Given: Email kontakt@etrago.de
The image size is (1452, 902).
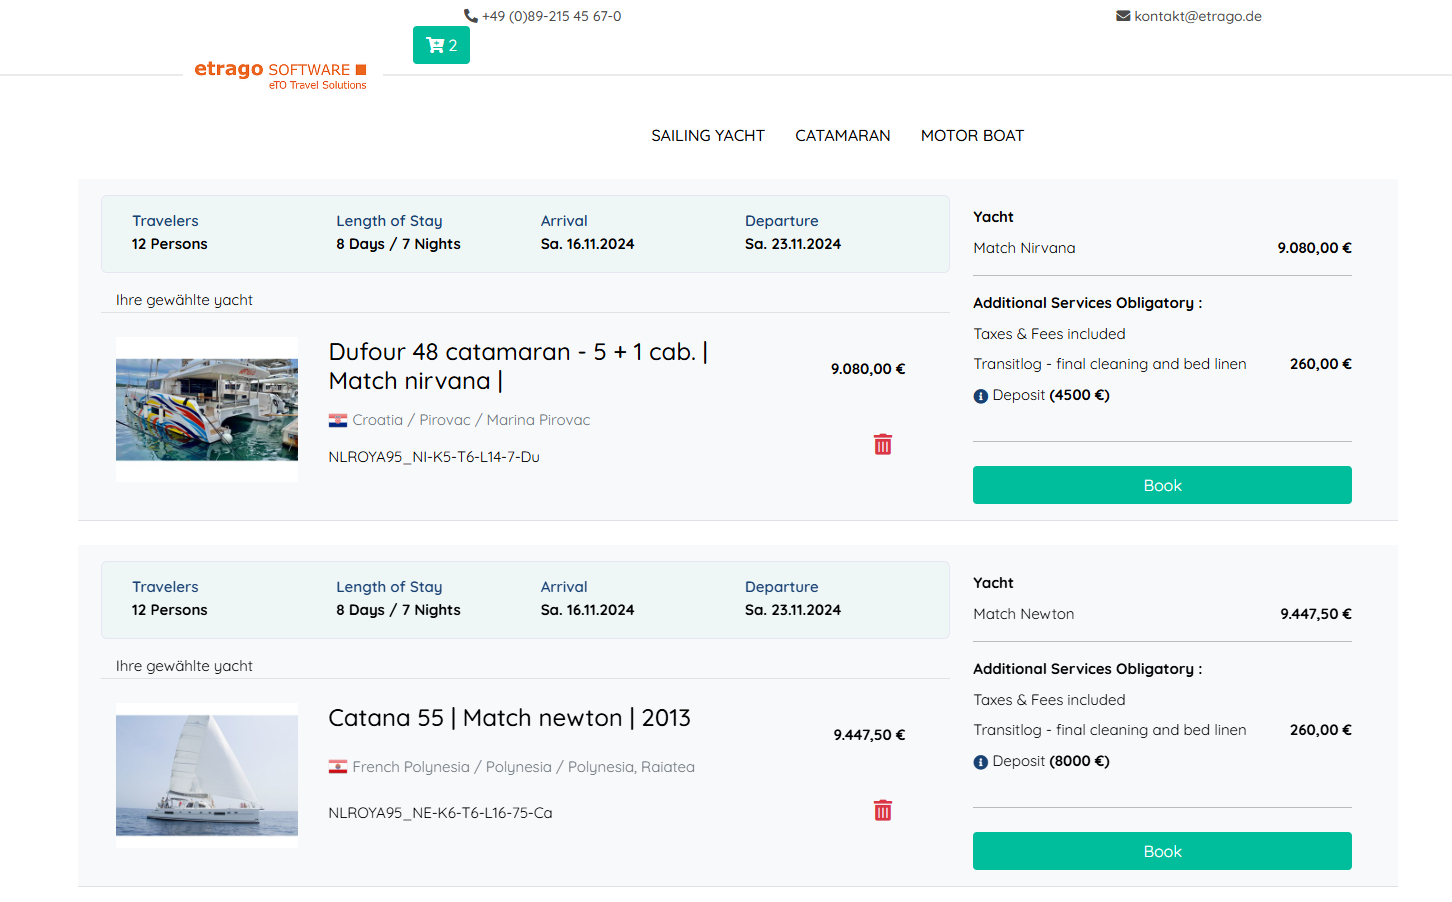Looking at the screenshot, I should (1197, 16).
